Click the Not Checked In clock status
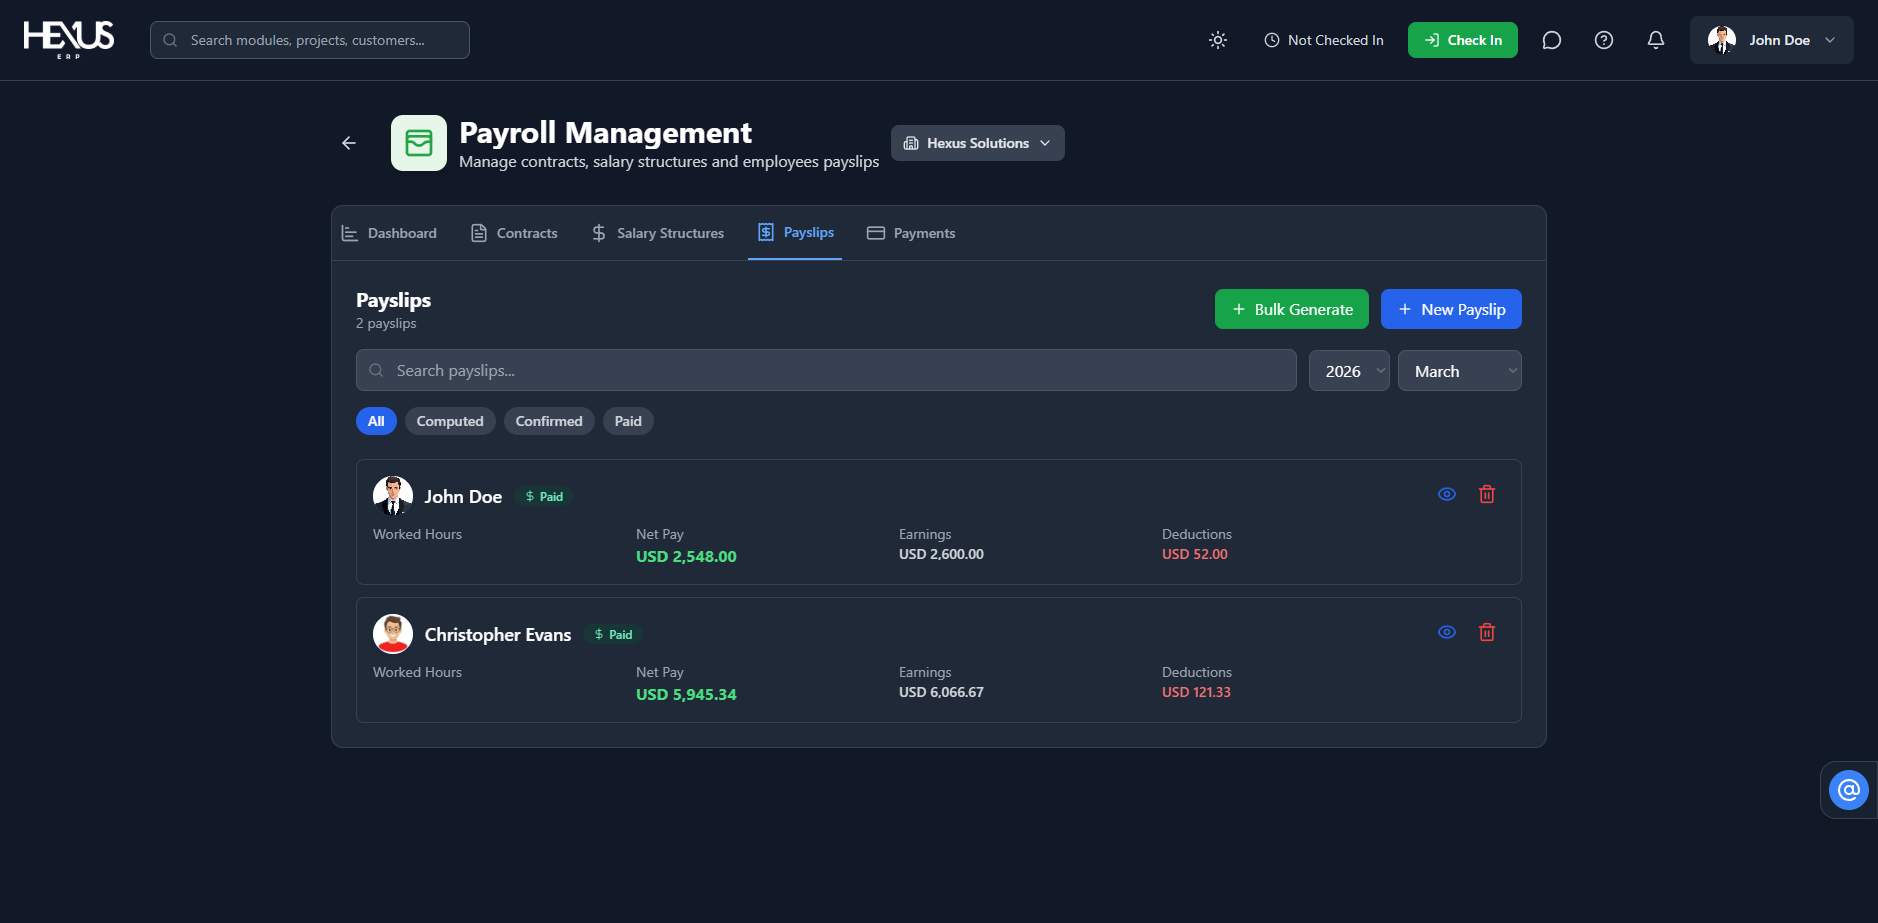1878x923 pixels. (1324, 40)
